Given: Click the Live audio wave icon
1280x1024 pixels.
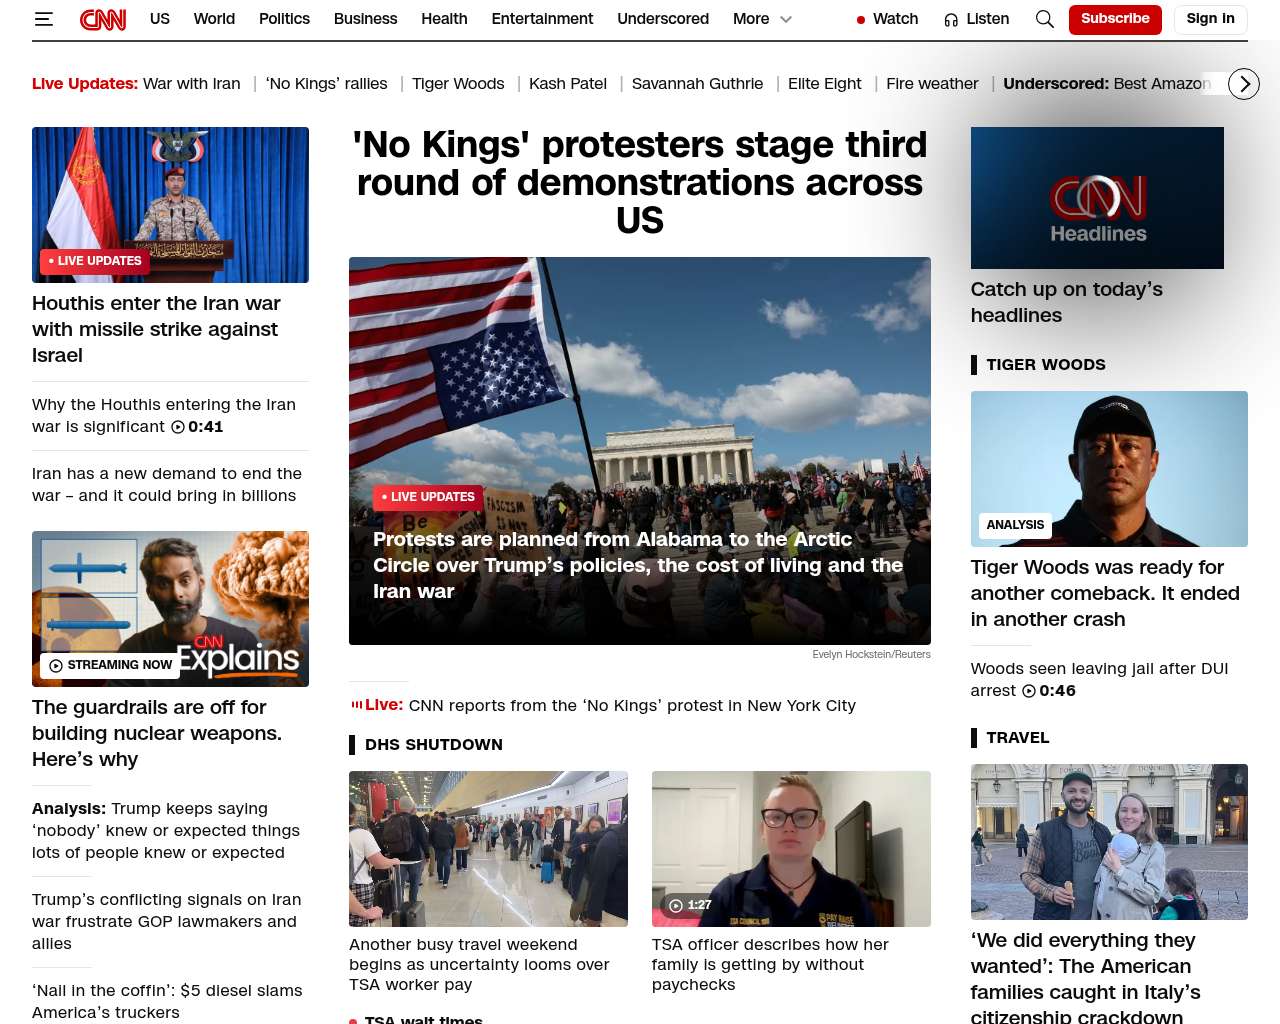Looking at the screenshot, I should coord(357,705).
